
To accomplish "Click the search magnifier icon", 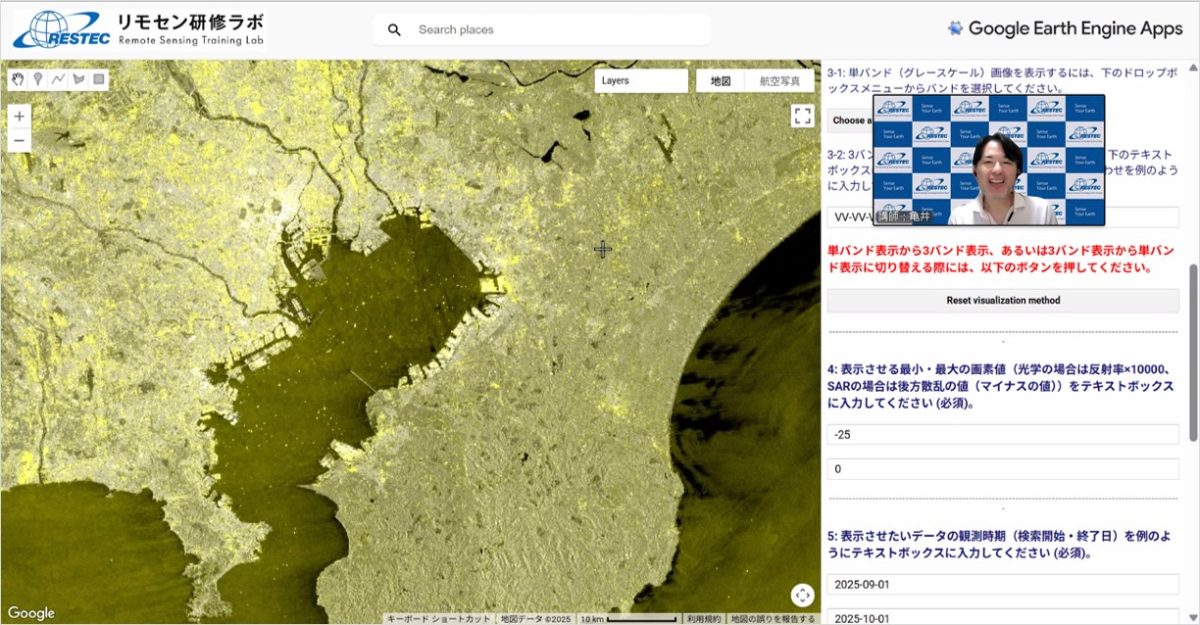I will [394, 30].
